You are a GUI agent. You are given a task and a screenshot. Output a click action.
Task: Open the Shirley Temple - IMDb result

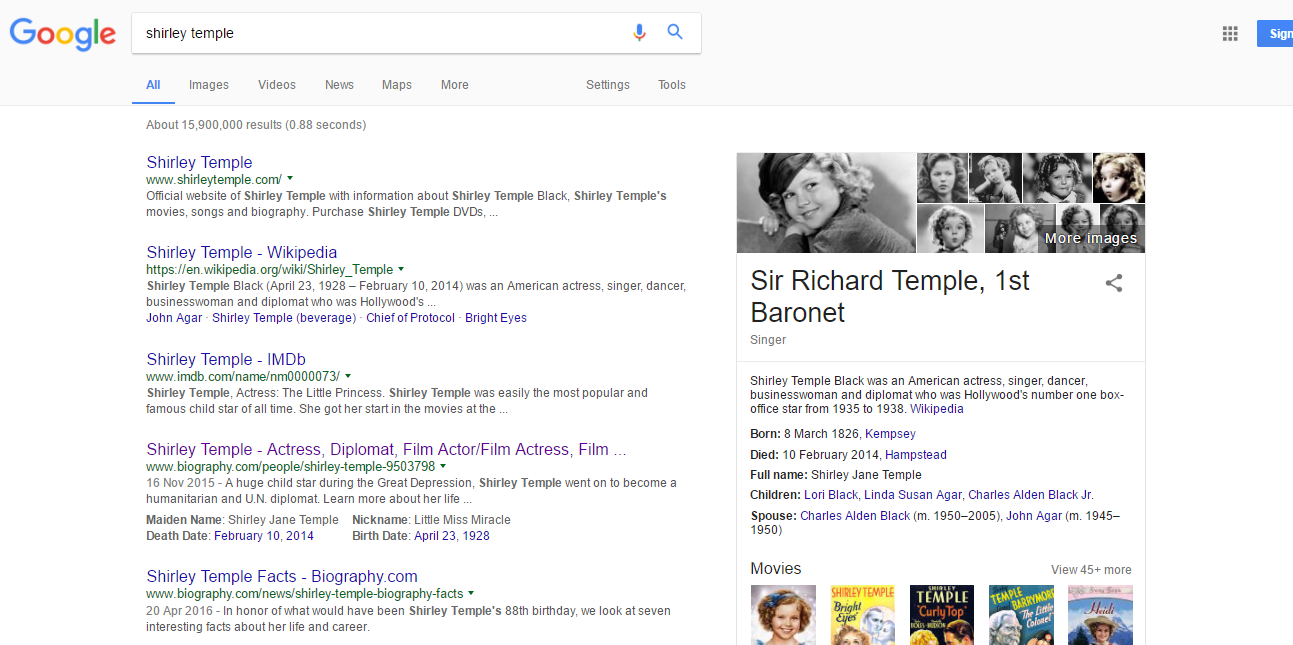click(226, 359)
